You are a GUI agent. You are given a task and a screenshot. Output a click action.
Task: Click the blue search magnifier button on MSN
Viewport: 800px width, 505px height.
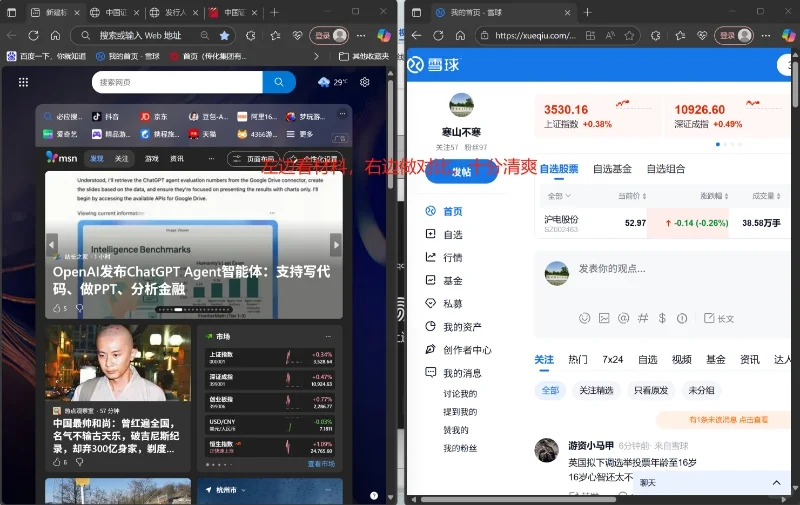tap(279, 82)
